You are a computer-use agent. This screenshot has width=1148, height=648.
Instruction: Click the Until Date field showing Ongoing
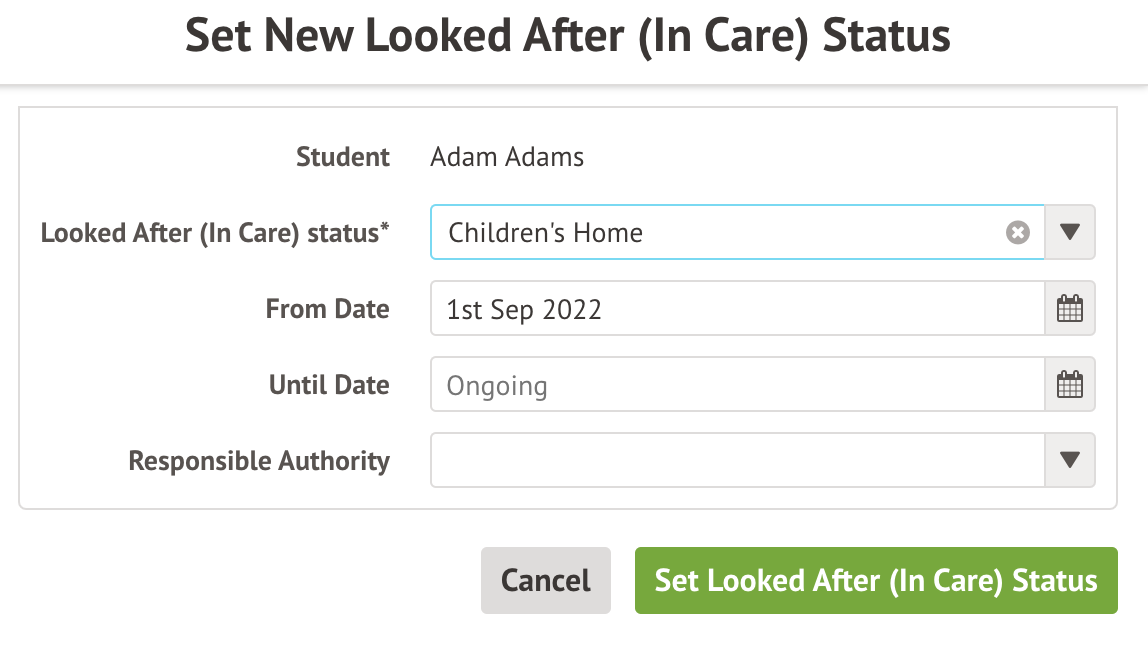click(x=737, y=385)
